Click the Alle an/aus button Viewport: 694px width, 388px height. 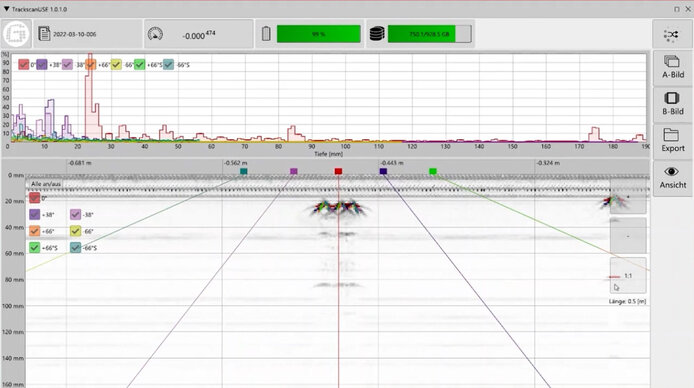click(x=46, y=184)
